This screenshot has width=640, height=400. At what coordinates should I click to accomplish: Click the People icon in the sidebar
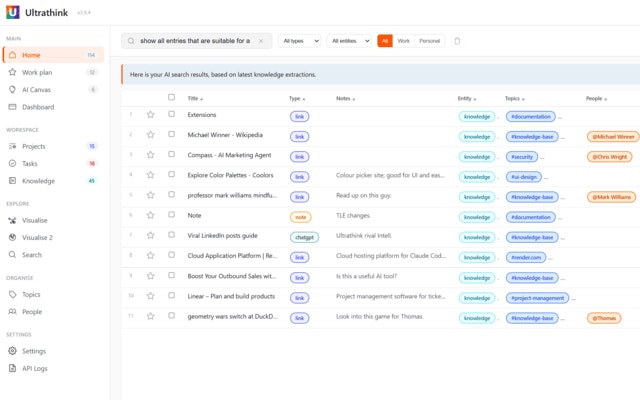point(13,311)
